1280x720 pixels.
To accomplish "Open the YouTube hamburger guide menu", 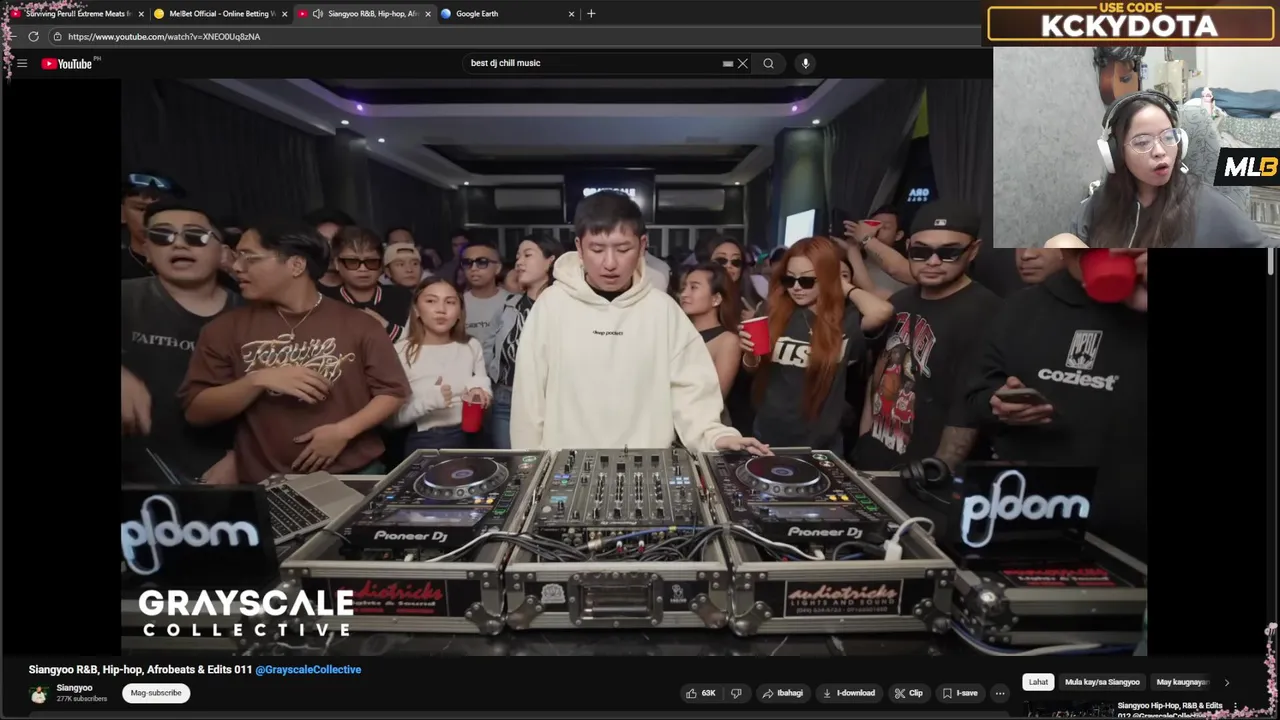I will [22, 63].
